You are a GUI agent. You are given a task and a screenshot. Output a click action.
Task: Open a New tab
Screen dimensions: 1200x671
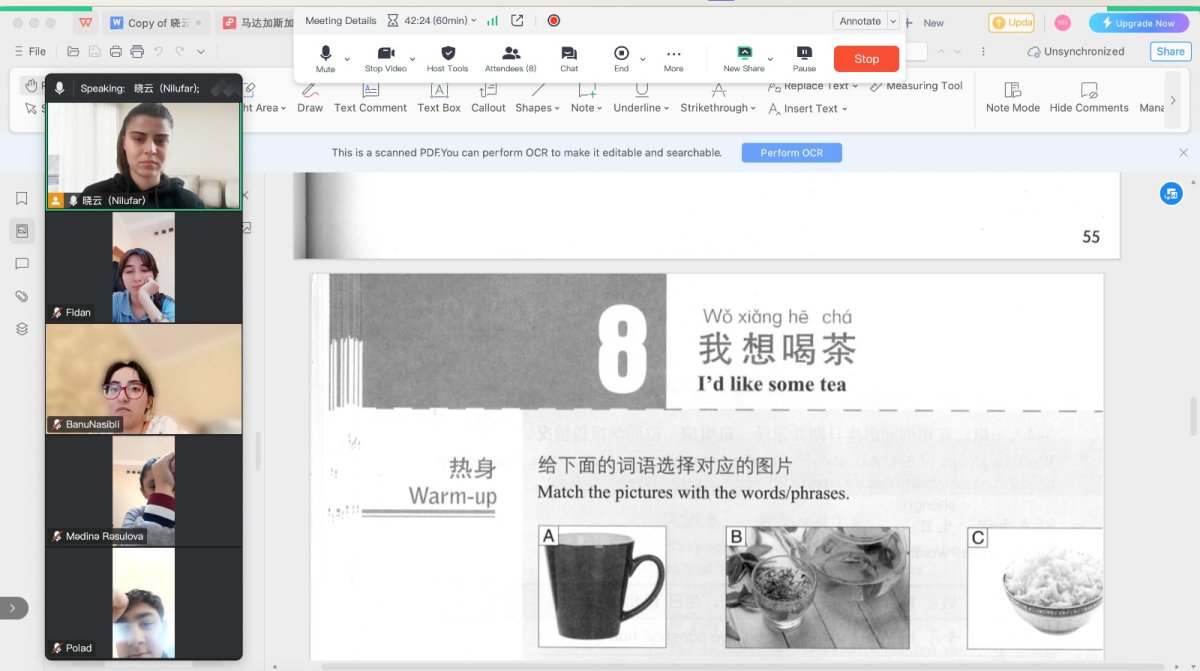point(925,22)
